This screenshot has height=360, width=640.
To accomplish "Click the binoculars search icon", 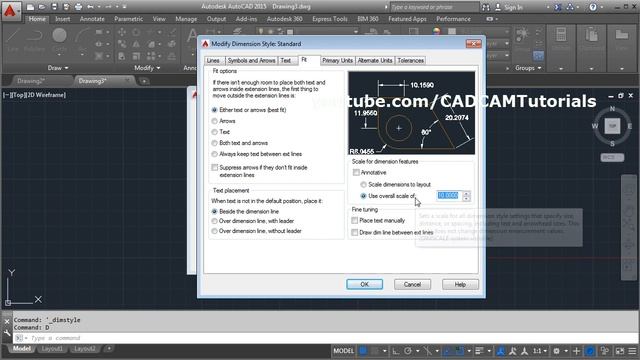I will (486, 7).
